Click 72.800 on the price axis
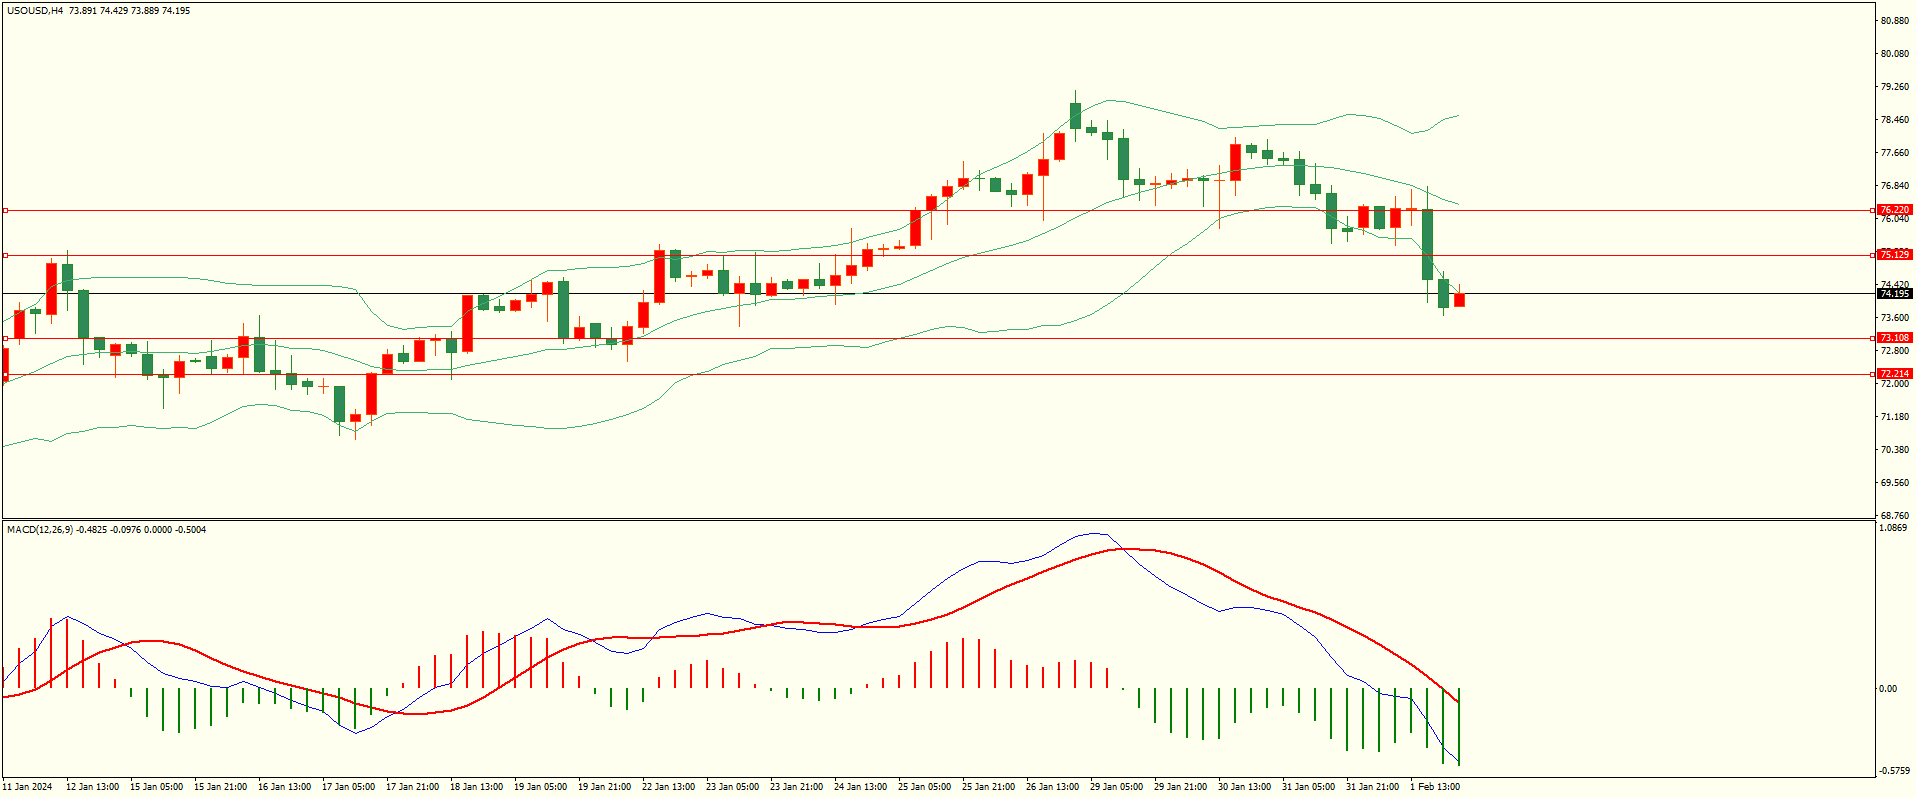The height and width of the screenshot is (798, 1916). [x=1896, y=351]
